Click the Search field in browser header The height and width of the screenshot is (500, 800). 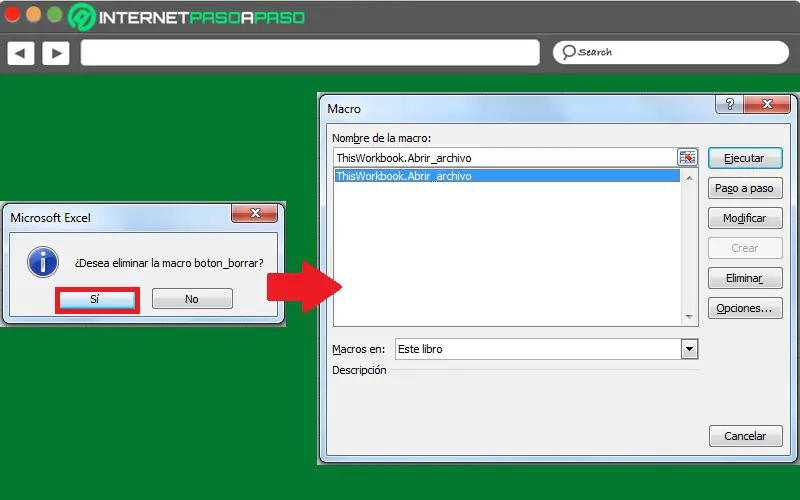(x=671, y=52)
